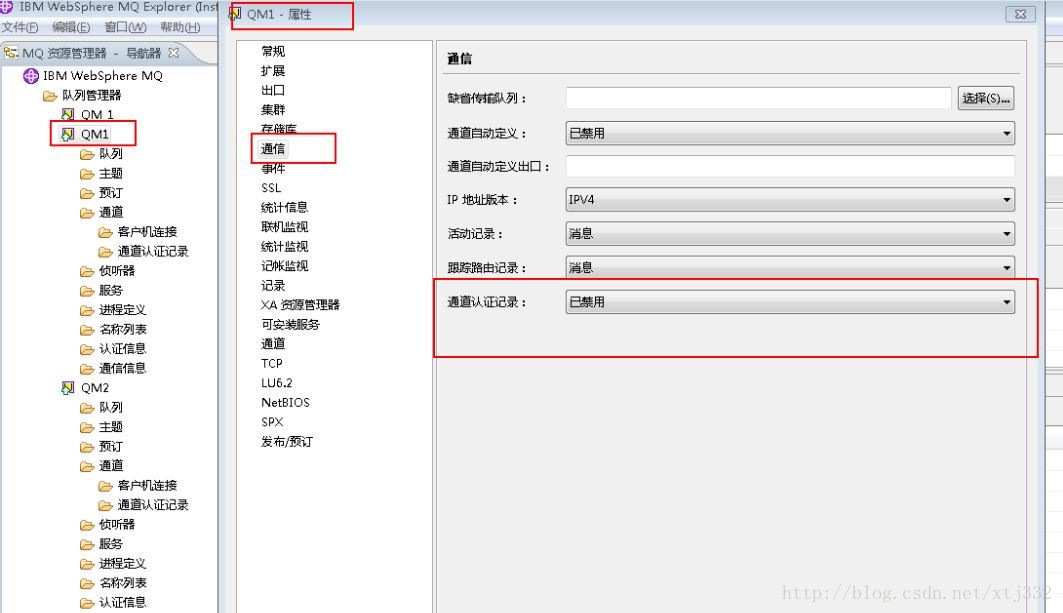Image resolution: width=1063 pixels, height=613 pixels.
Task: Click the QM2 queue manager icon
Action: tap(67, 388)
